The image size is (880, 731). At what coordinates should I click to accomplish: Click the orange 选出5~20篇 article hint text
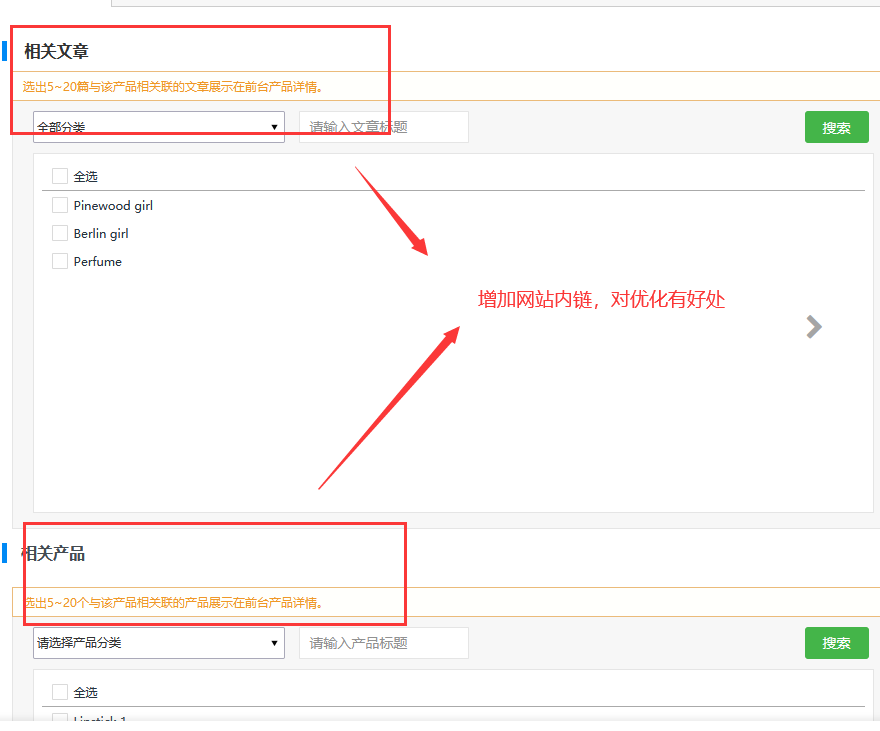point(173,87)
